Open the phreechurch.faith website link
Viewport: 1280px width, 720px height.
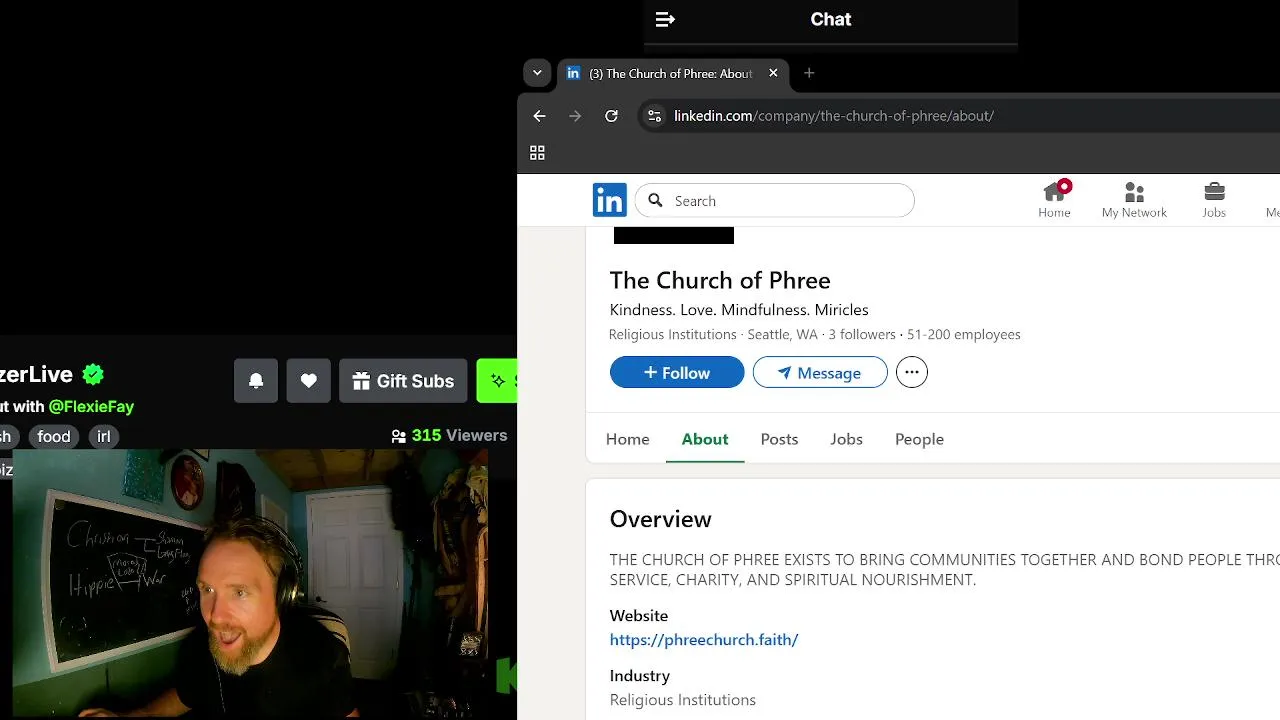click(x=704, y=639)
